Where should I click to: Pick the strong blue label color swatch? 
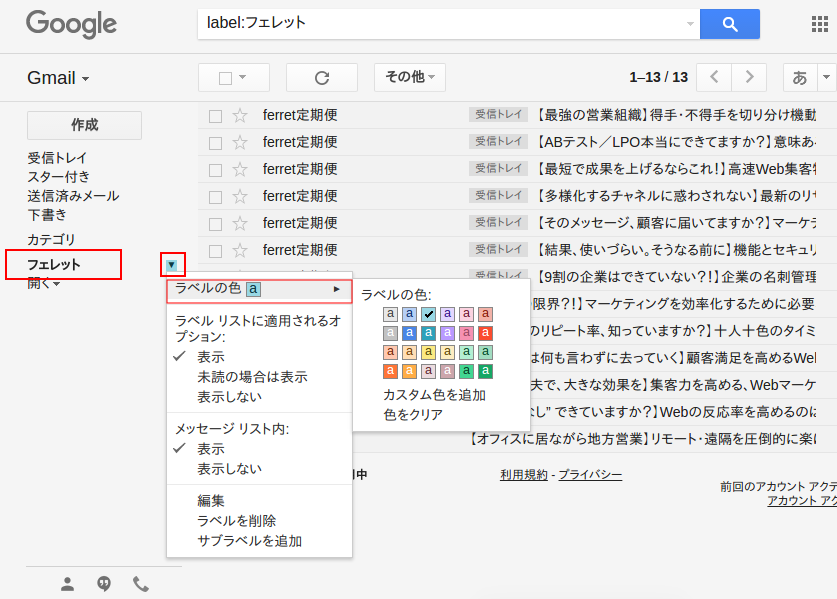click(x=409, y=333)
